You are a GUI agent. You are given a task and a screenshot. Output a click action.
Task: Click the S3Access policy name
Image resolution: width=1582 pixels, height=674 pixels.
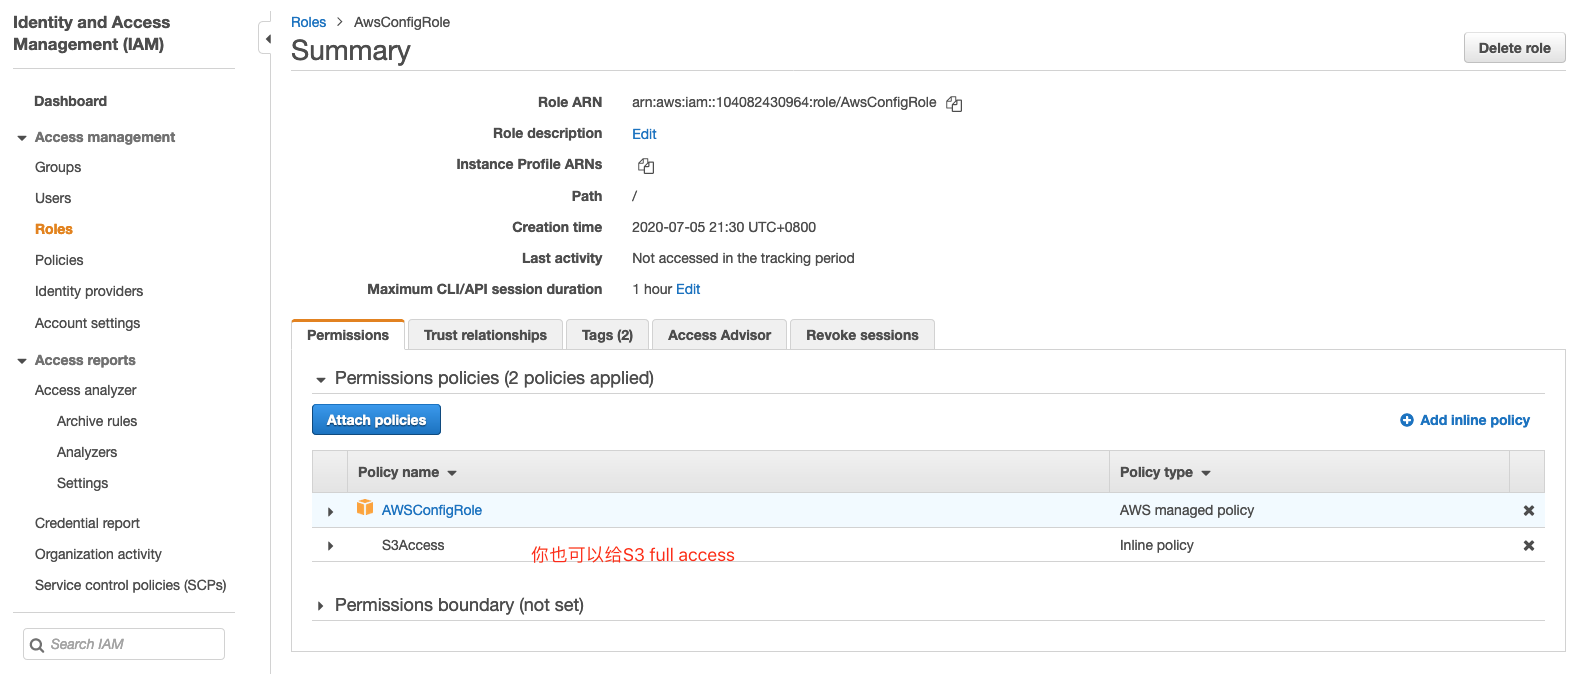click(413, 545)
